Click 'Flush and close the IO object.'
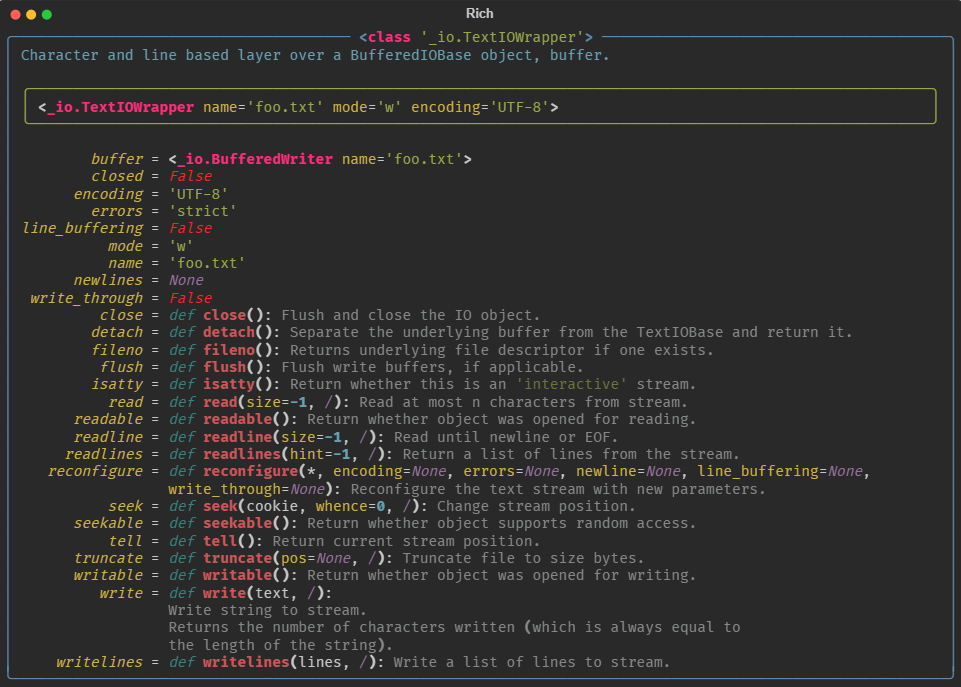Viewport: 961px width, 687px height. coord(411,316)
